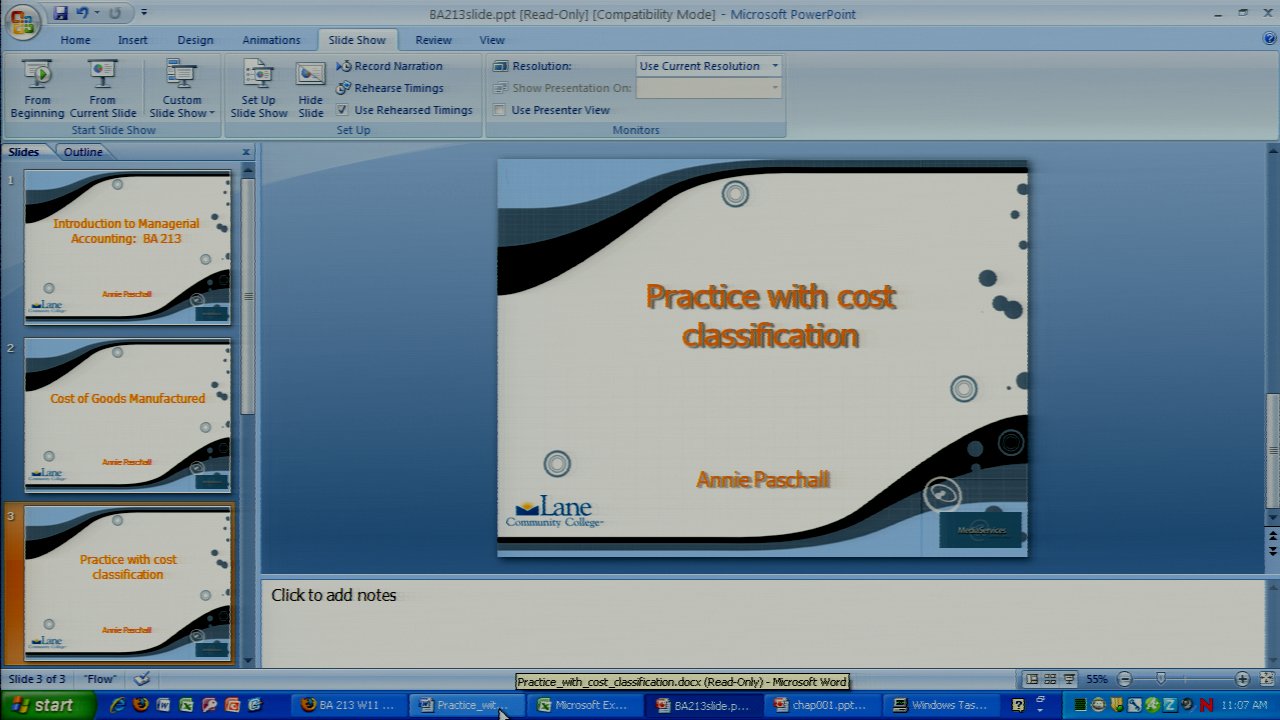
Task: Open Set Up Slide Show dialog
Action: [258, 88]
